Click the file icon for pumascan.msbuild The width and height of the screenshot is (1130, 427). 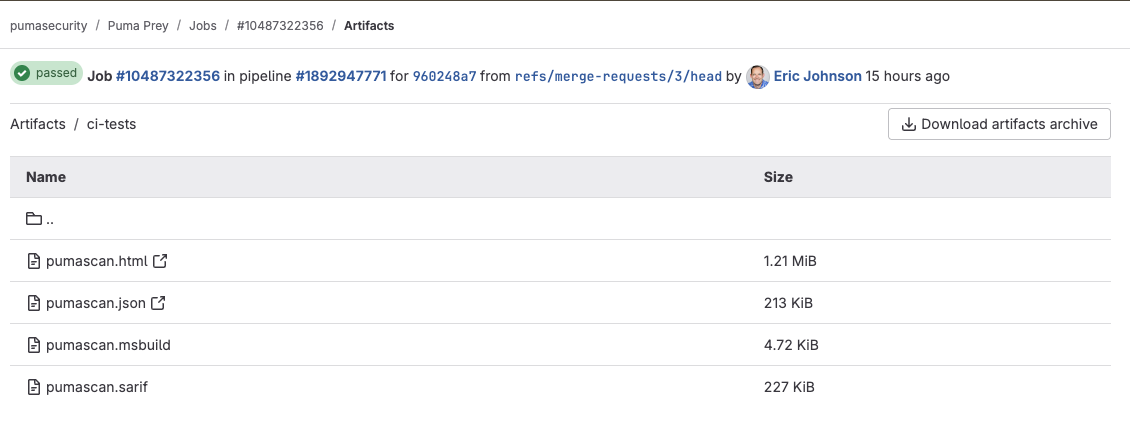pos(33,345)
